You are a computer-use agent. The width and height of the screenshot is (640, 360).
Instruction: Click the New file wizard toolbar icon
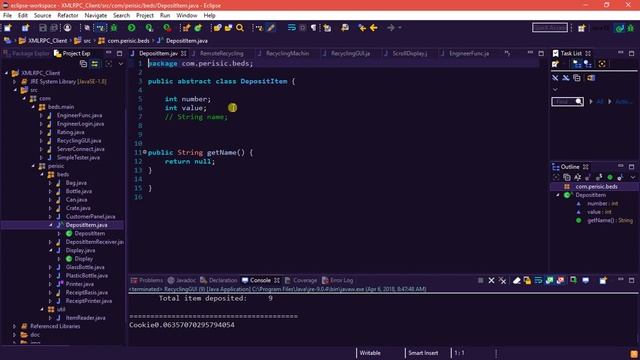8,28
